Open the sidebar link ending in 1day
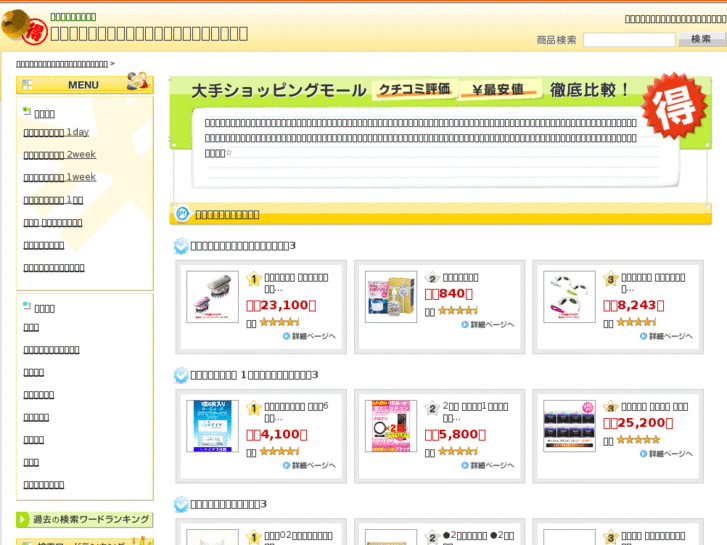Viewport: 727px width, 545px height. 56,132
